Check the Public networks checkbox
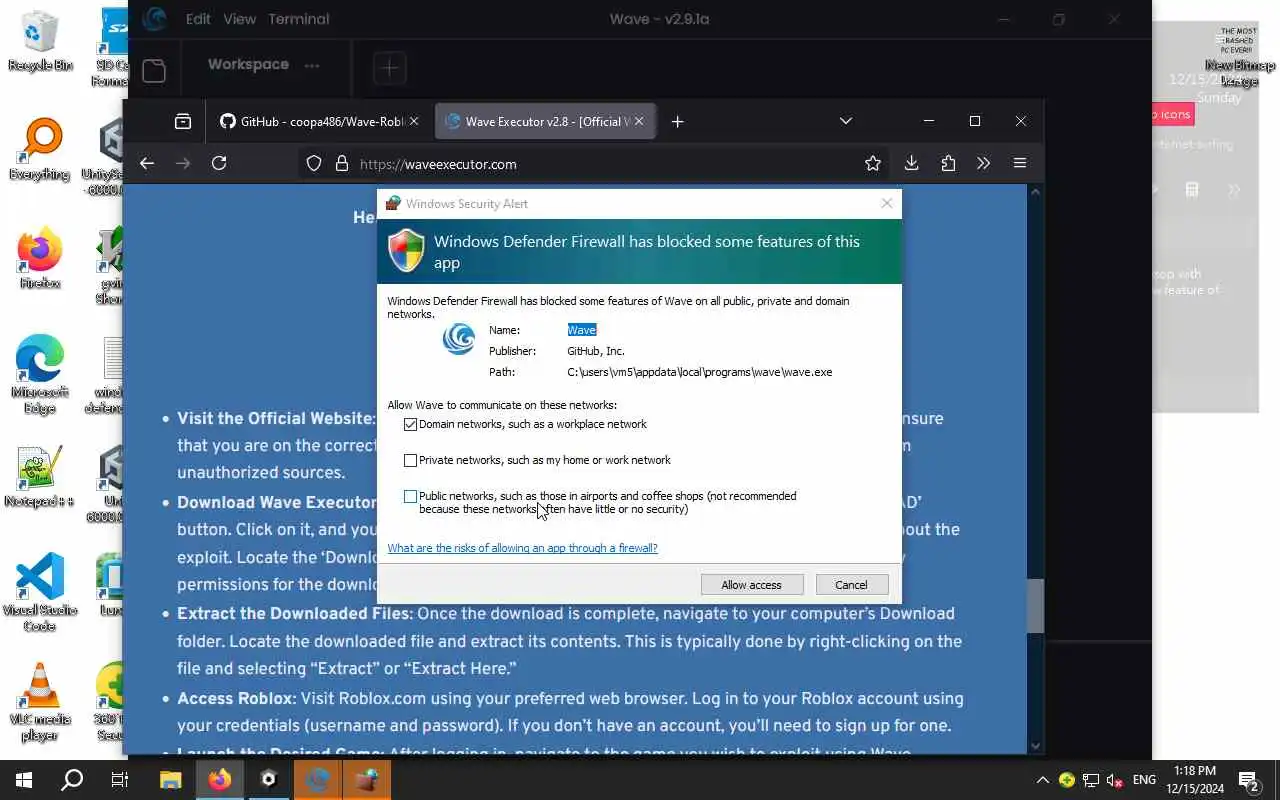 click(410, 496)
